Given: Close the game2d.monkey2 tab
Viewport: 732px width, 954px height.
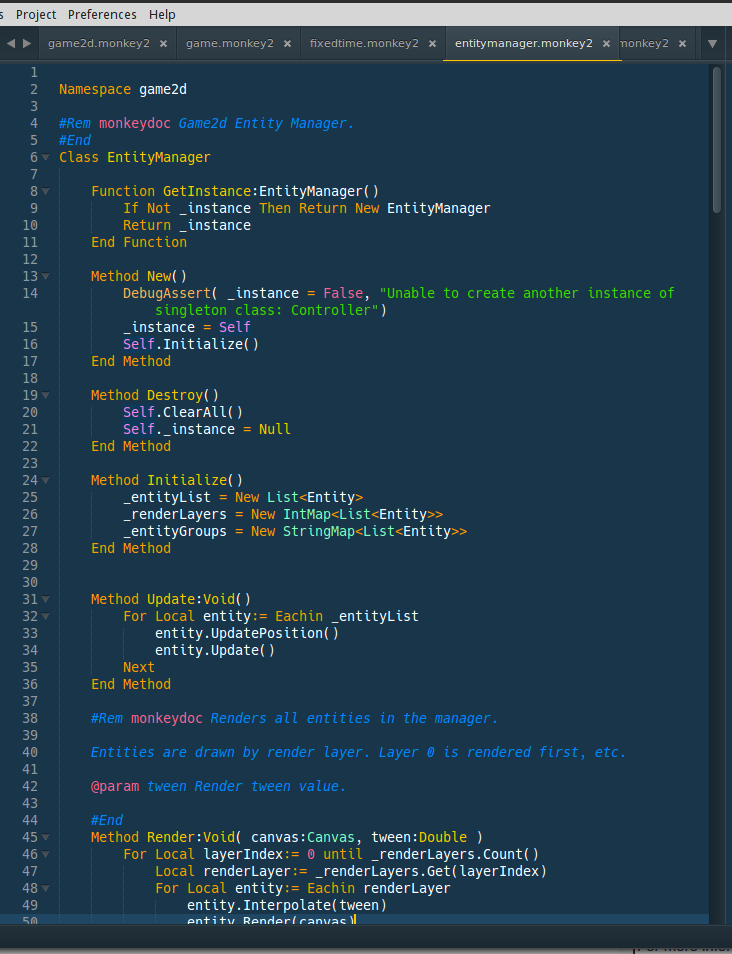Looking at the screenshot, I should pyautogui.click(x=163, y=44).
